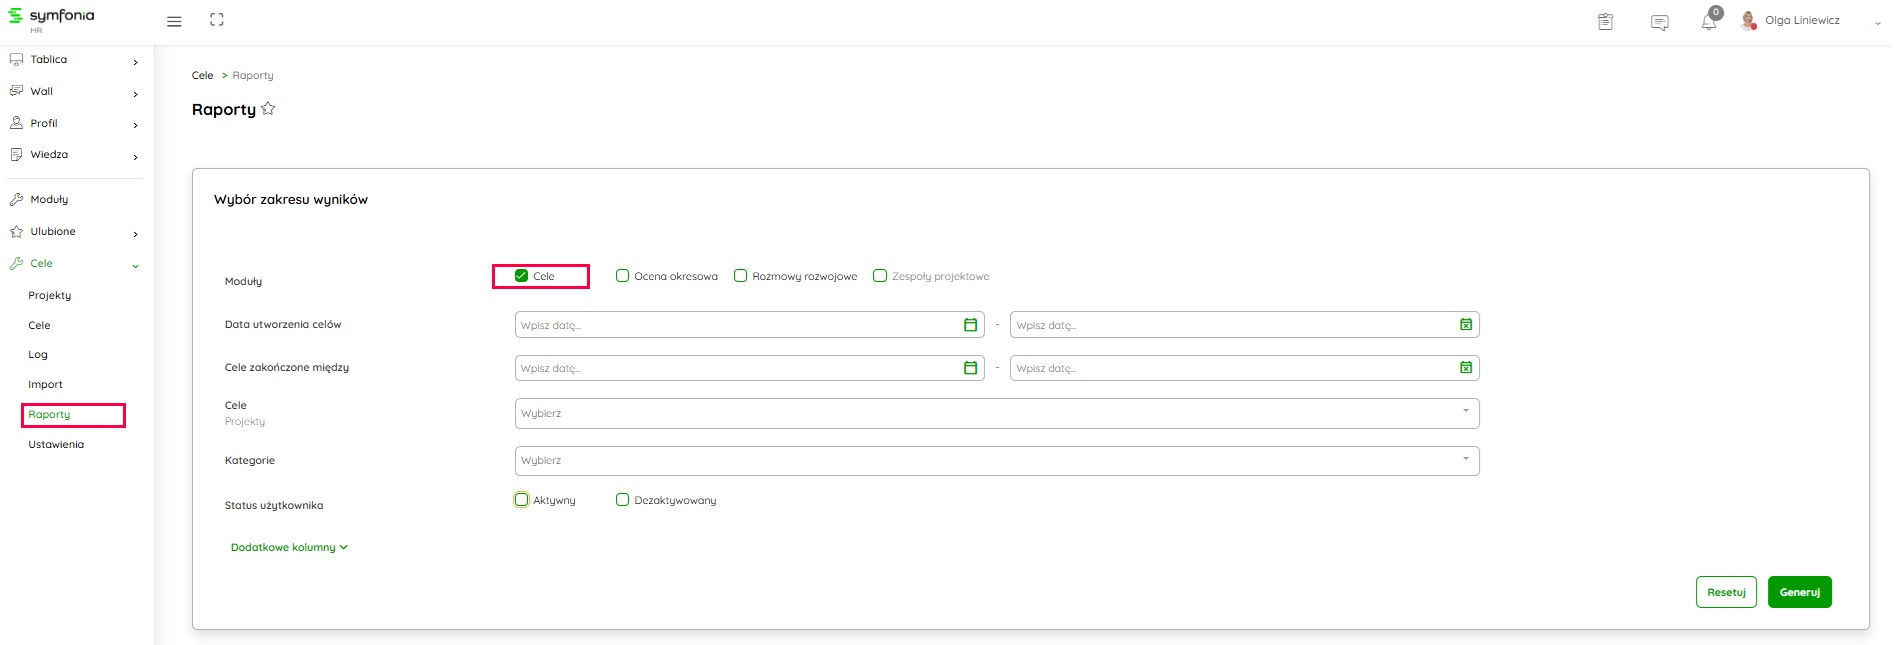Click the Cele zakończone start date field

tap(738, 368)
